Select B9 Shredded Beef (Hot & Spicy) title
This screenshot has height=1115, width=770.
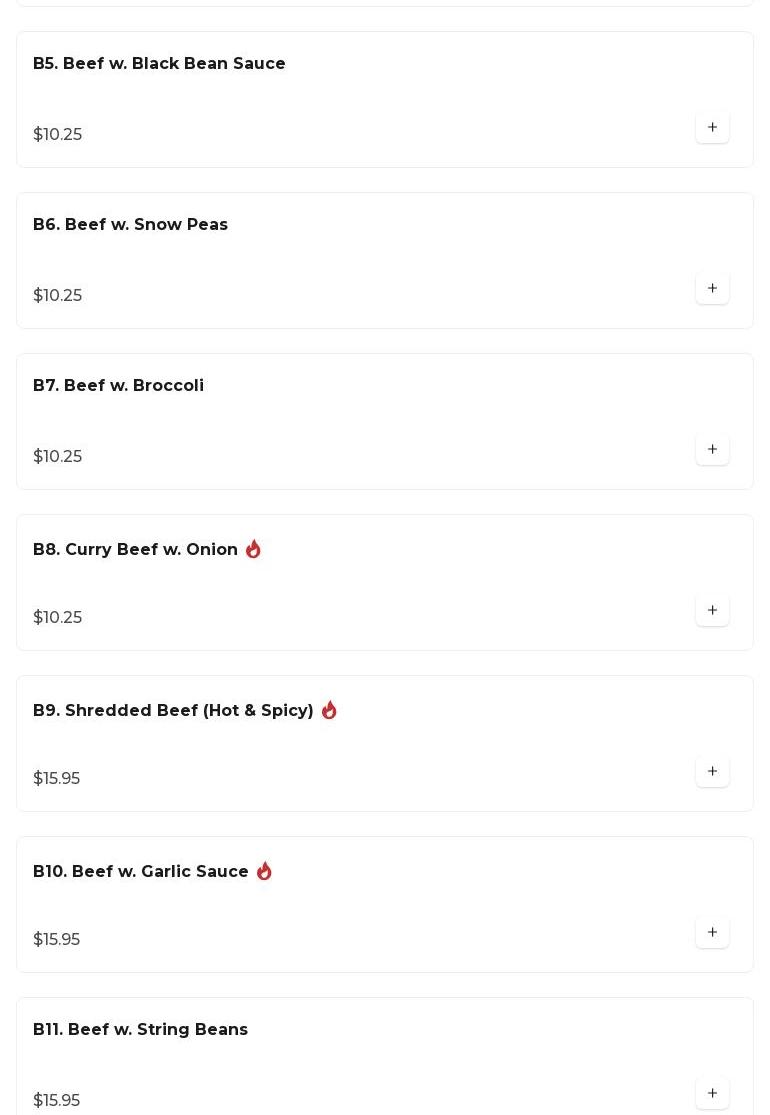pyautogui.click(x=173, y=711)
